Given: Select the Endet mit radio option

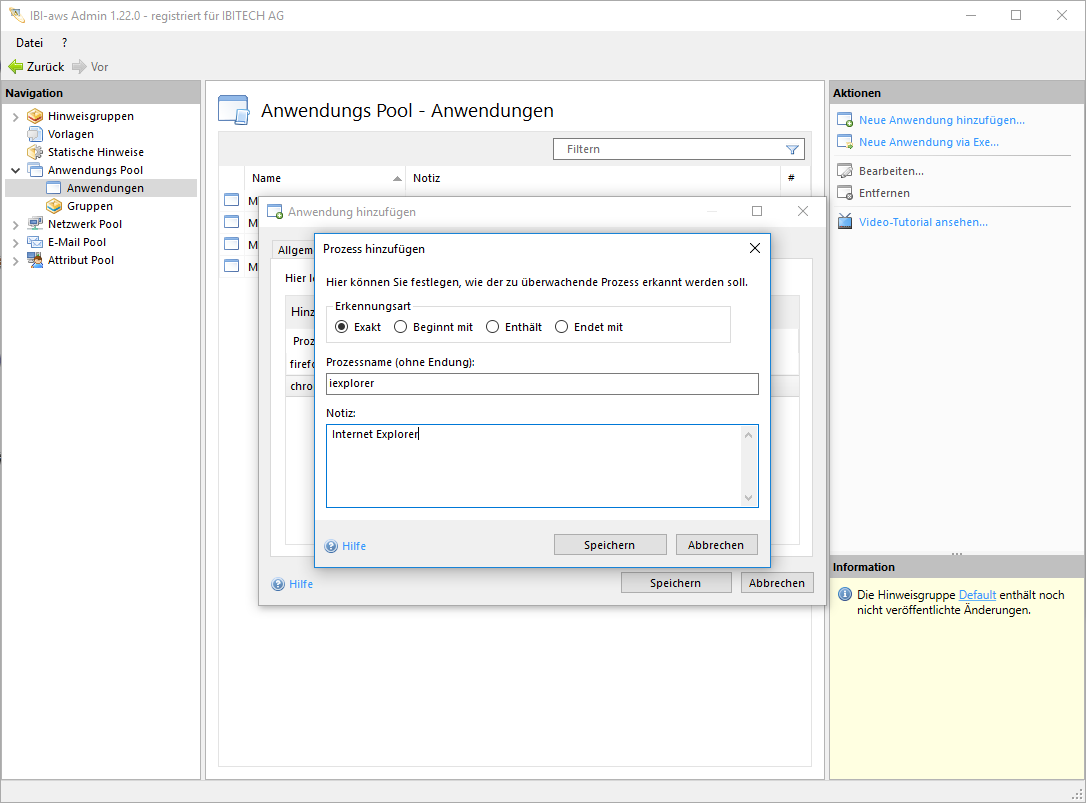Looking at the screenshot, I should click(561, 327).
